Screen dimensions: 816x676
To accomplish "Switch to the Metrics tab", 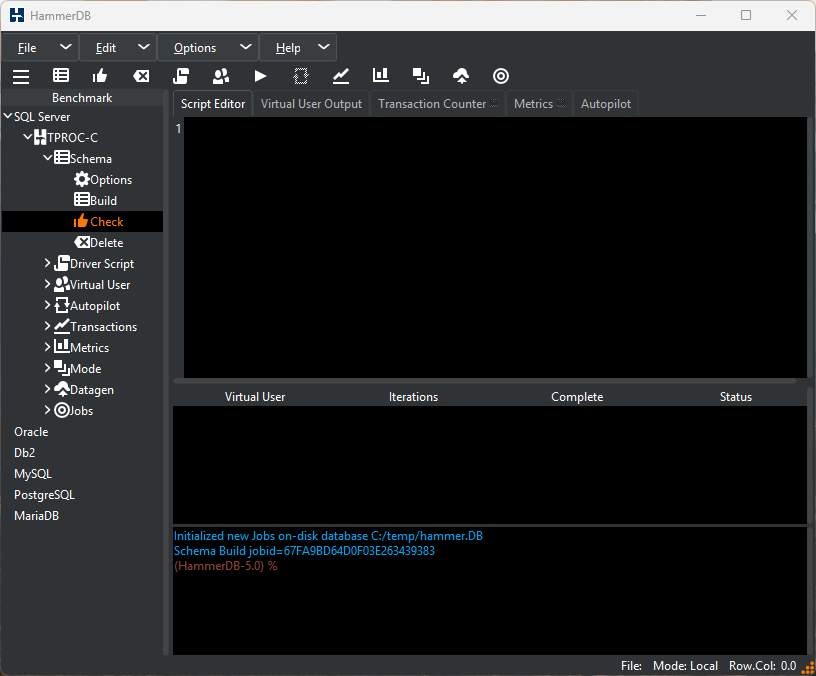I will click(x=539, y=104).
